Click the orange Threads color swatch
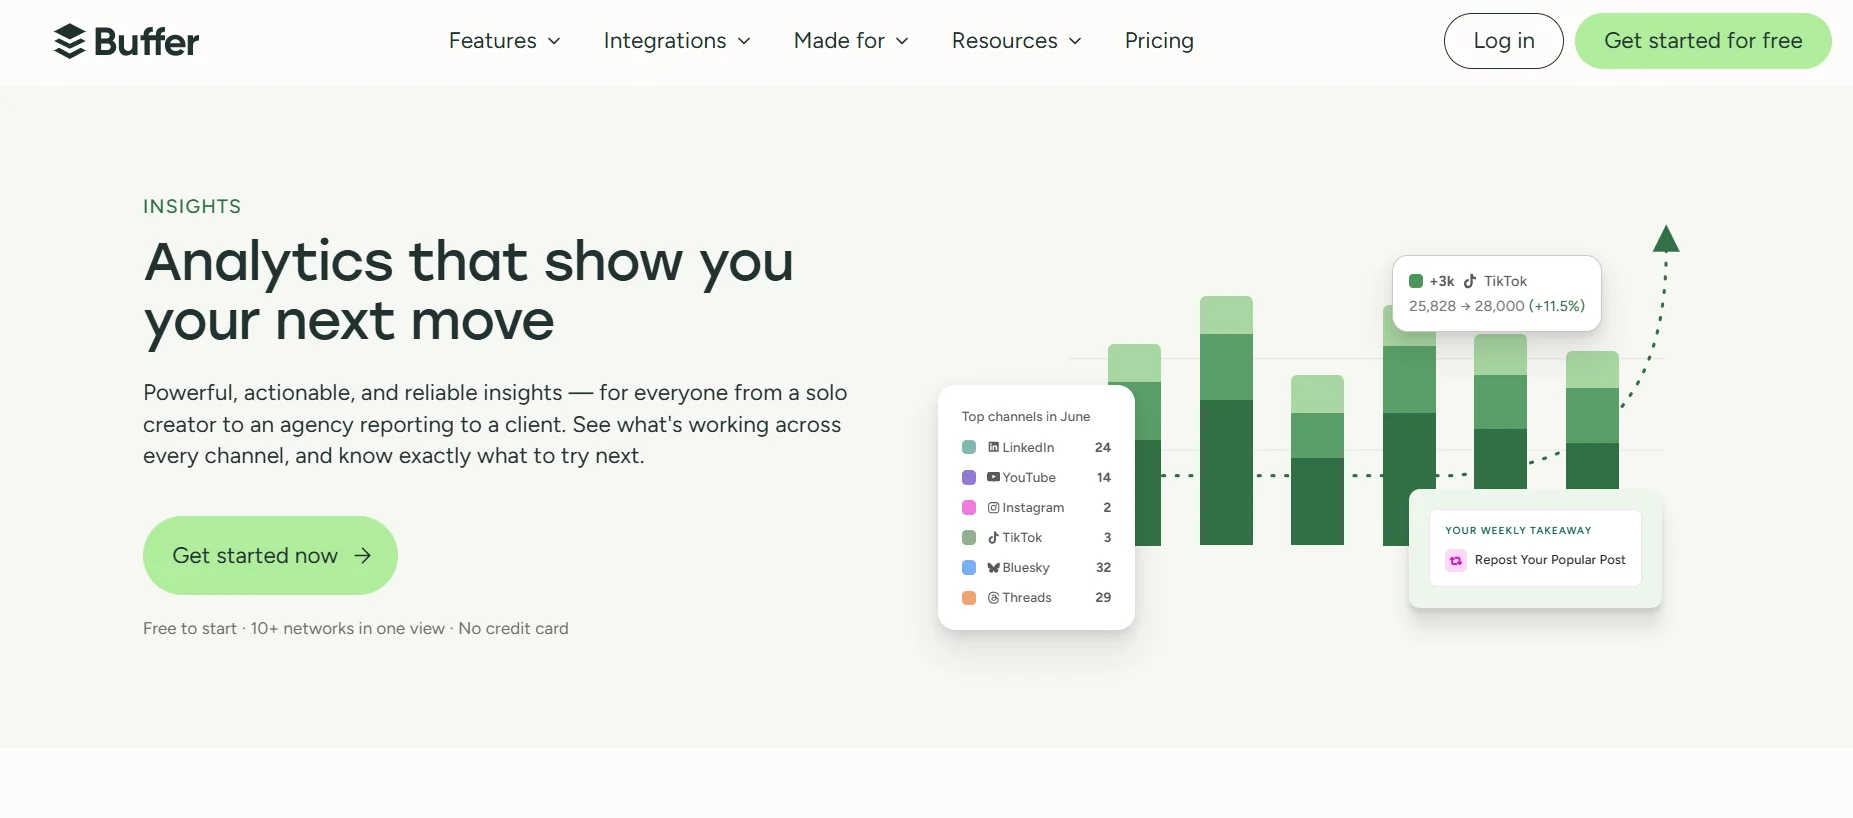The height and width of the screenshot is (818, 1853). 969,597
